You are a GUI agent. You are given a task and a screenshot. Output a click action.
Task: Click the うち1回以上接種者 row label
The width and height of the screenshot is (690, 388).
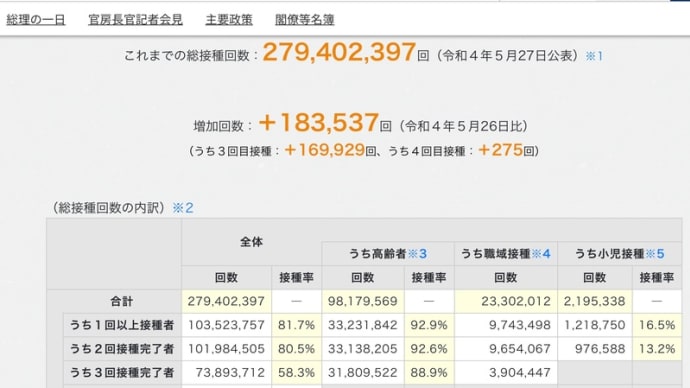pos(122,325)
